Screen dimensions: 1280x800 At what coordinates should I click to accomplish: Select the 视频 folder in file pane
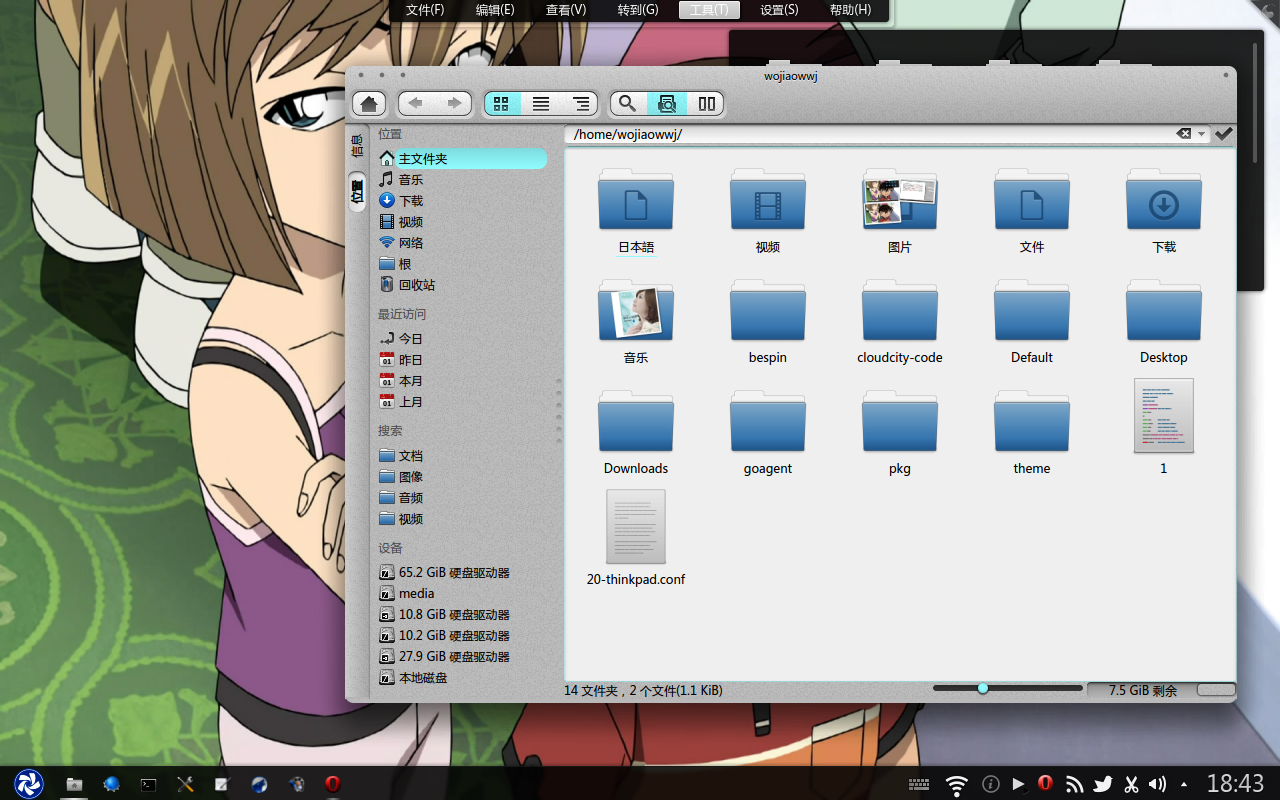pos(768,200)
